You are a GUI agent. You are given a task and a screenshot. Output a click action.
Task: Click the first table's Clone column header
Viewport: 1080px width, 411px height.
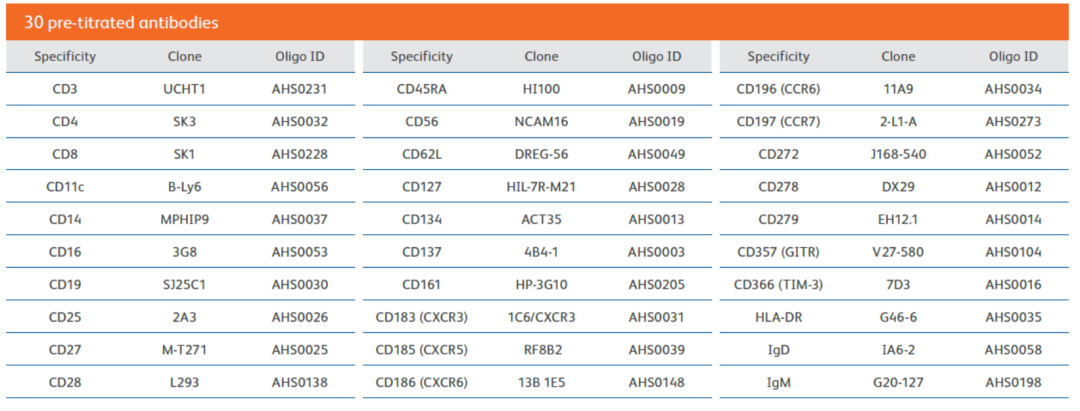pos(185,57)
